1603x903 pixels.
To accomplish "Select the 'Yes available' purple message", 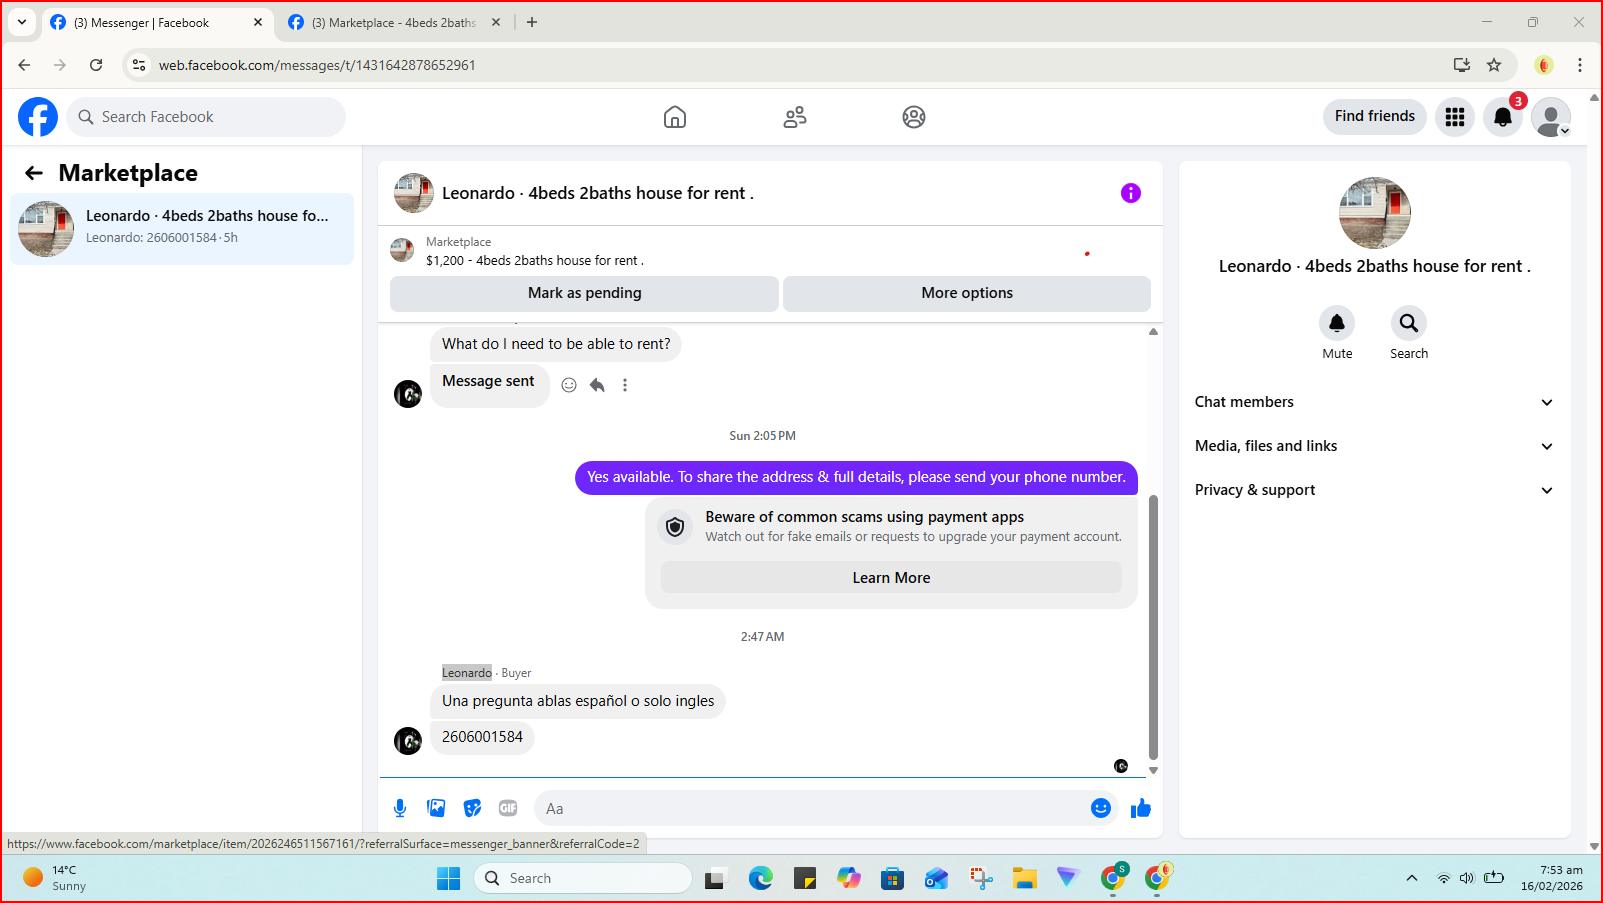I will tap(856, 477).
